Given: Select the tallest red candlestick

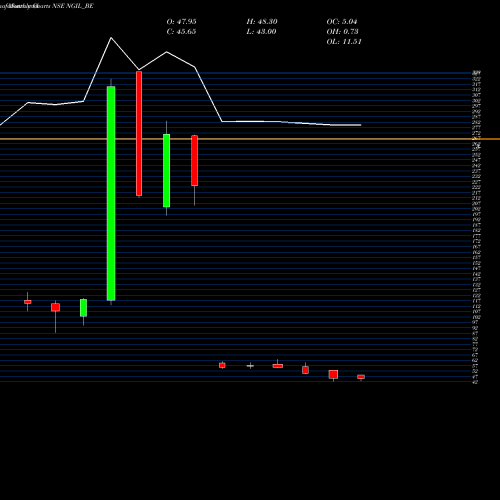Looking at the screenshot, I should pos(139,133).
